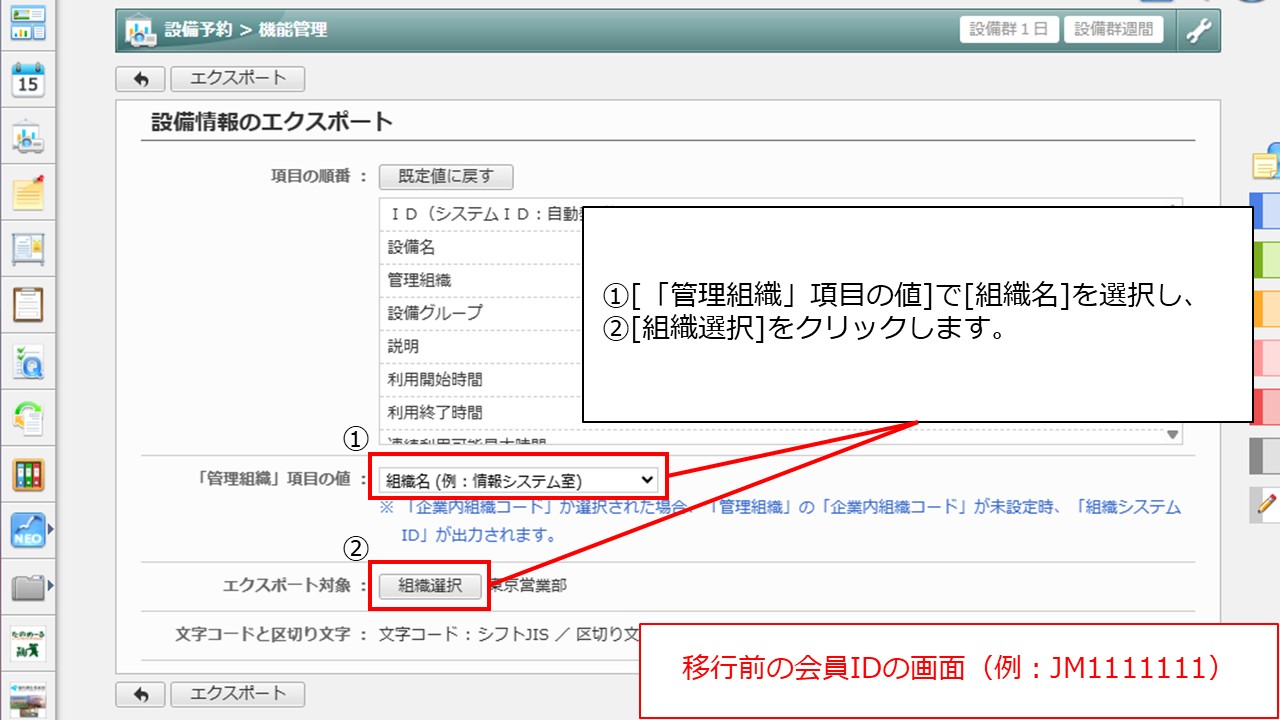Screen dimensions: 1280x720
Task: Open the facility reservation projector icon in sidebar
Action: pos(28,137)
